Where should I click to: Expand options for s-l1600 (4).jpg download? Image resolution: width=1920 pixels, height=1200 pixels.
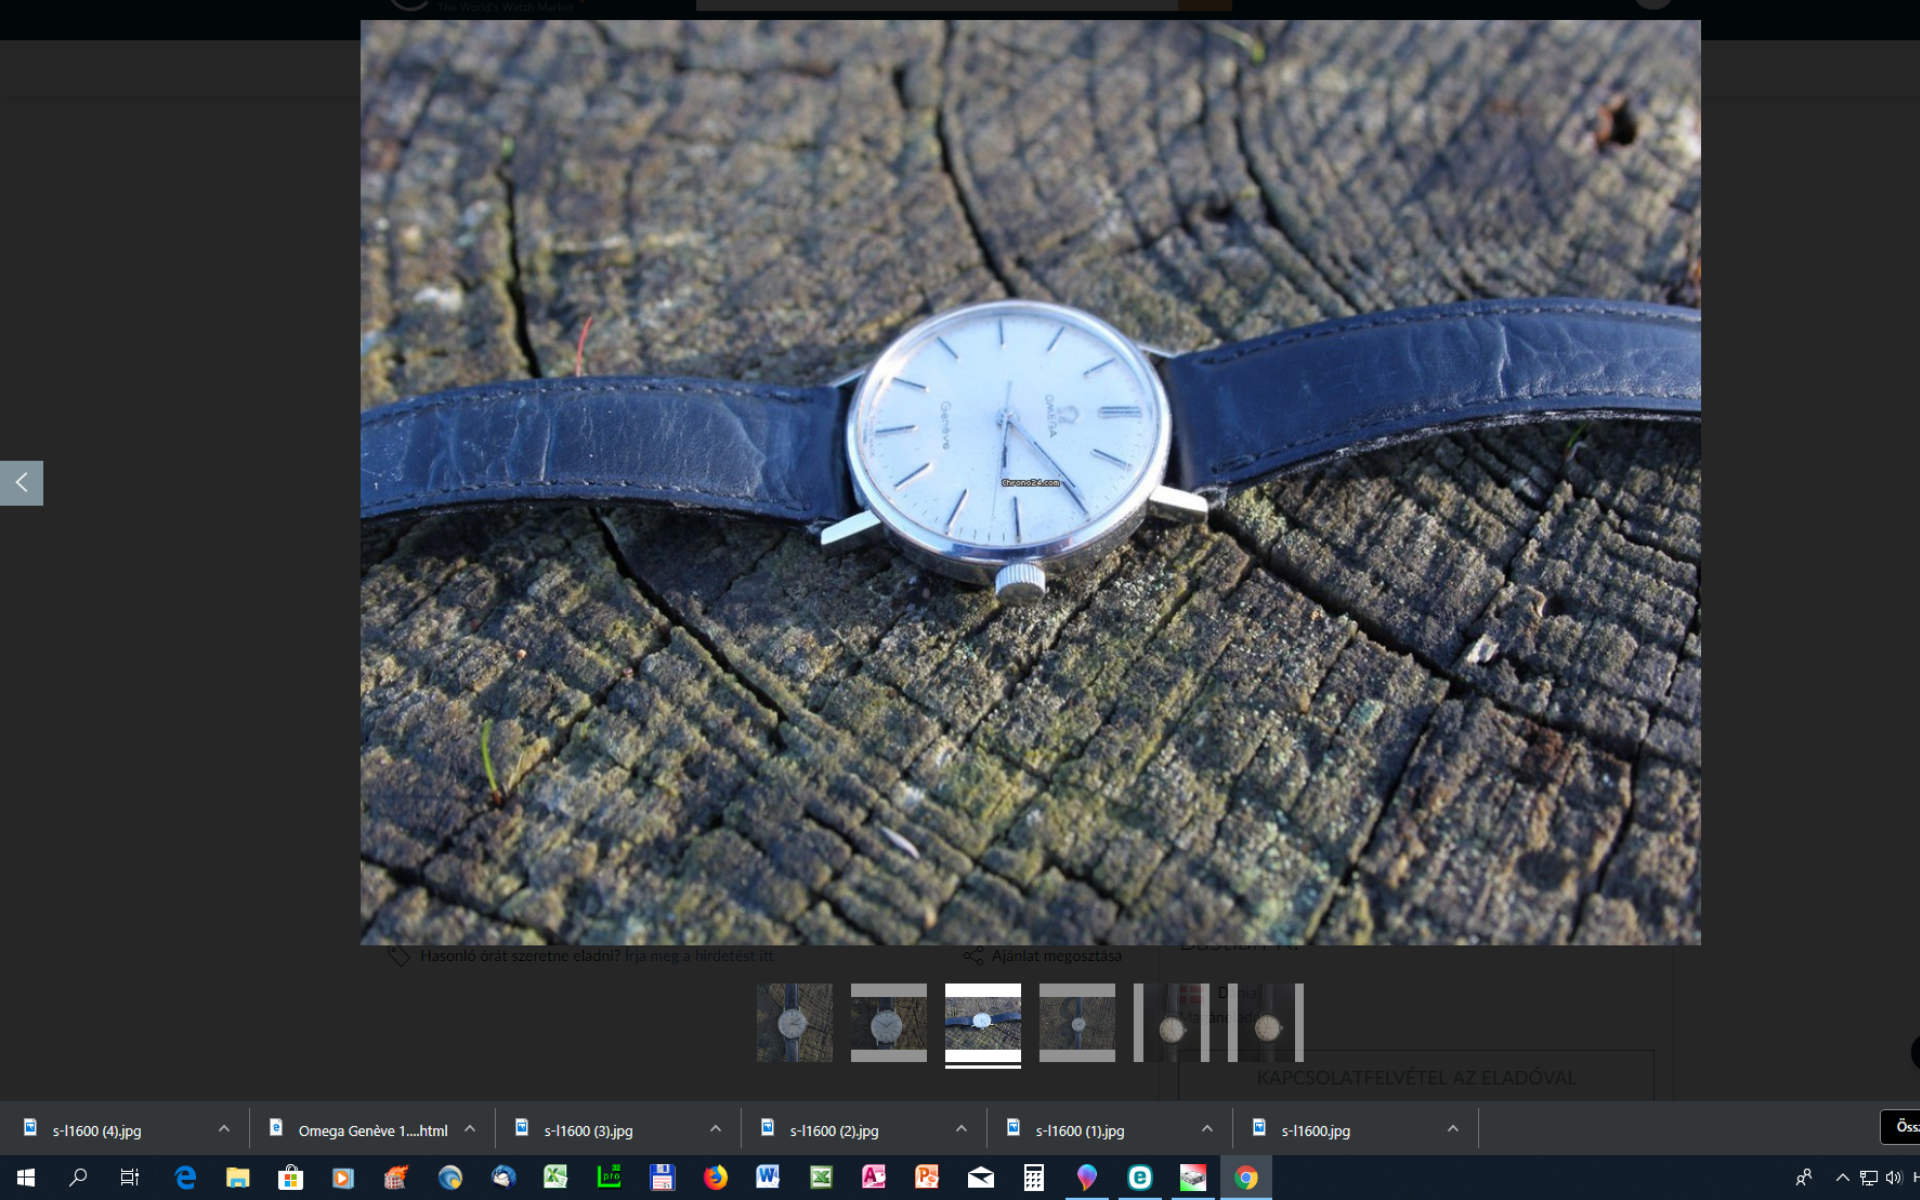pos(224,1129)
